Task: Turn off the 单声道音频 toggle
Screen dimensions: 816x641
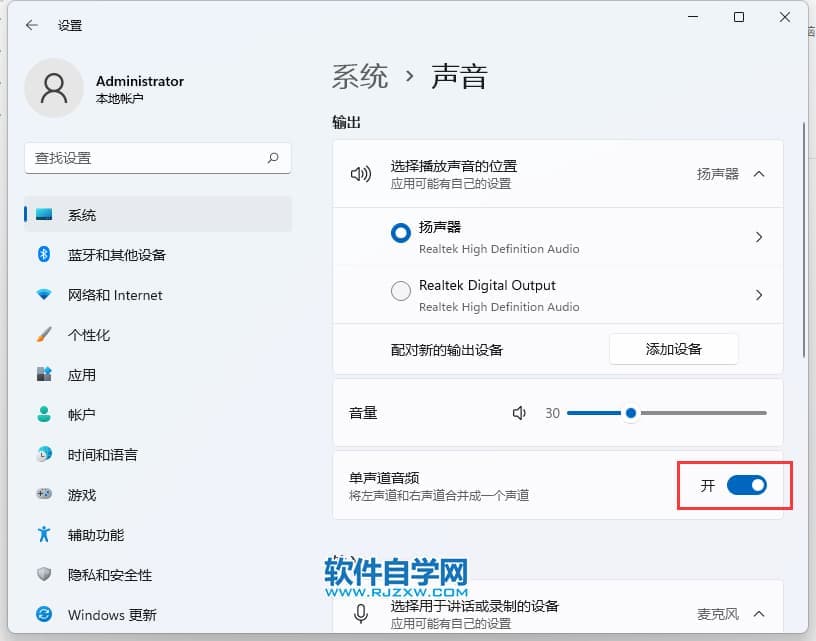Action: point(746,485)
